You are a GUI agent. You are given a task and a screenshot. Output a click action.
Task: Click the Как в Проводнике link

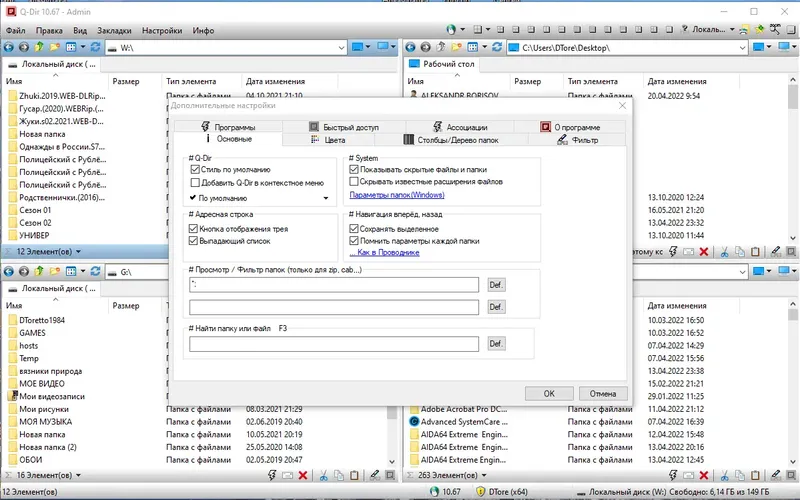click(384, 253)
